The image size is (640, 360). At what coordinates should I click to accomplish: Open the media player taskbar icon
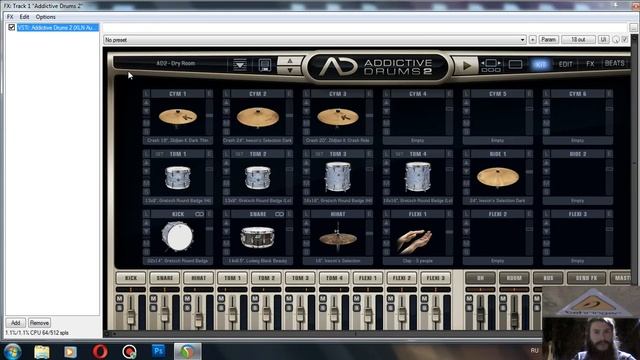click(x=70, y=351)
